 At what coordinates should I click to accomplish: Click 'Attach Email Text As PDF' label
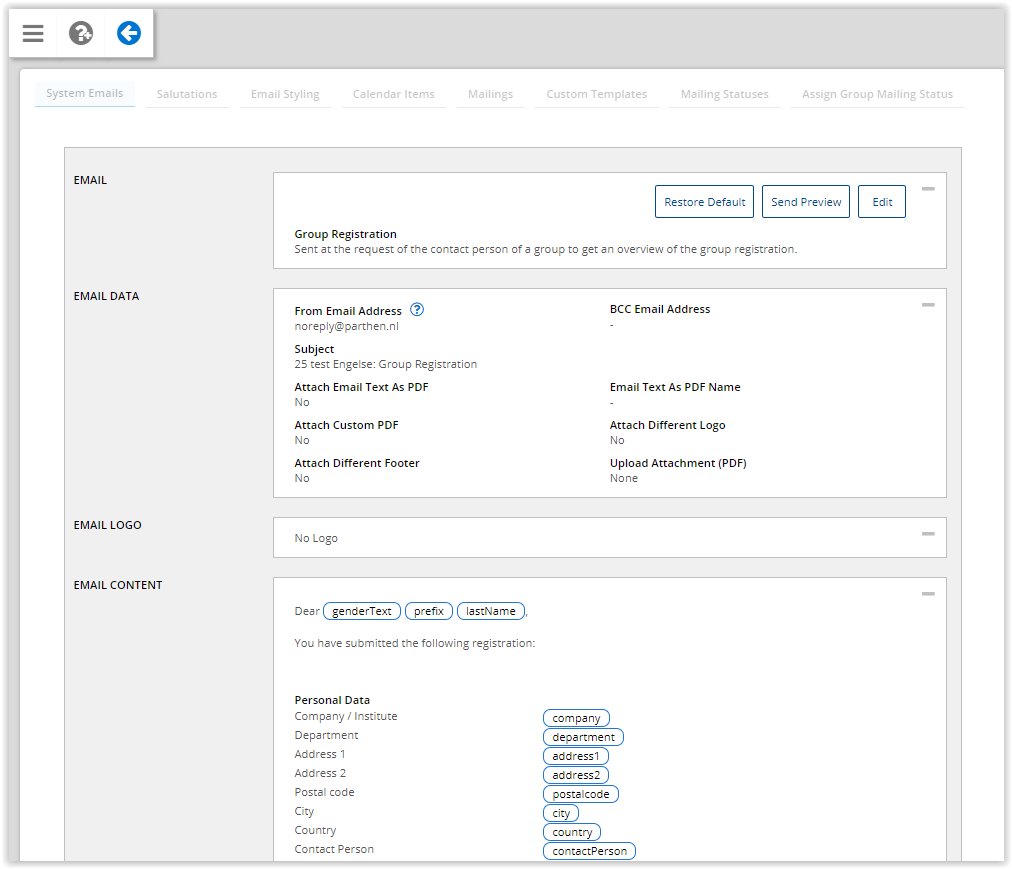click(x=361, y=387)
